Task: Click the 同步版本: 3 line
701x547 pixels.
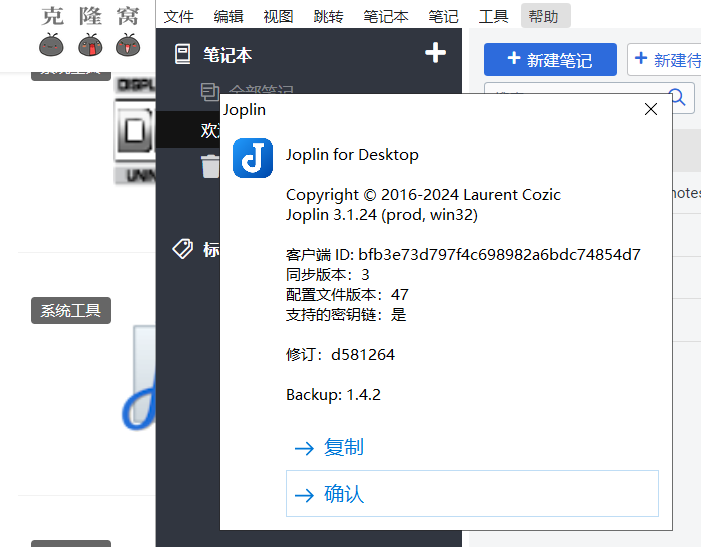Action: click(328, 274)
